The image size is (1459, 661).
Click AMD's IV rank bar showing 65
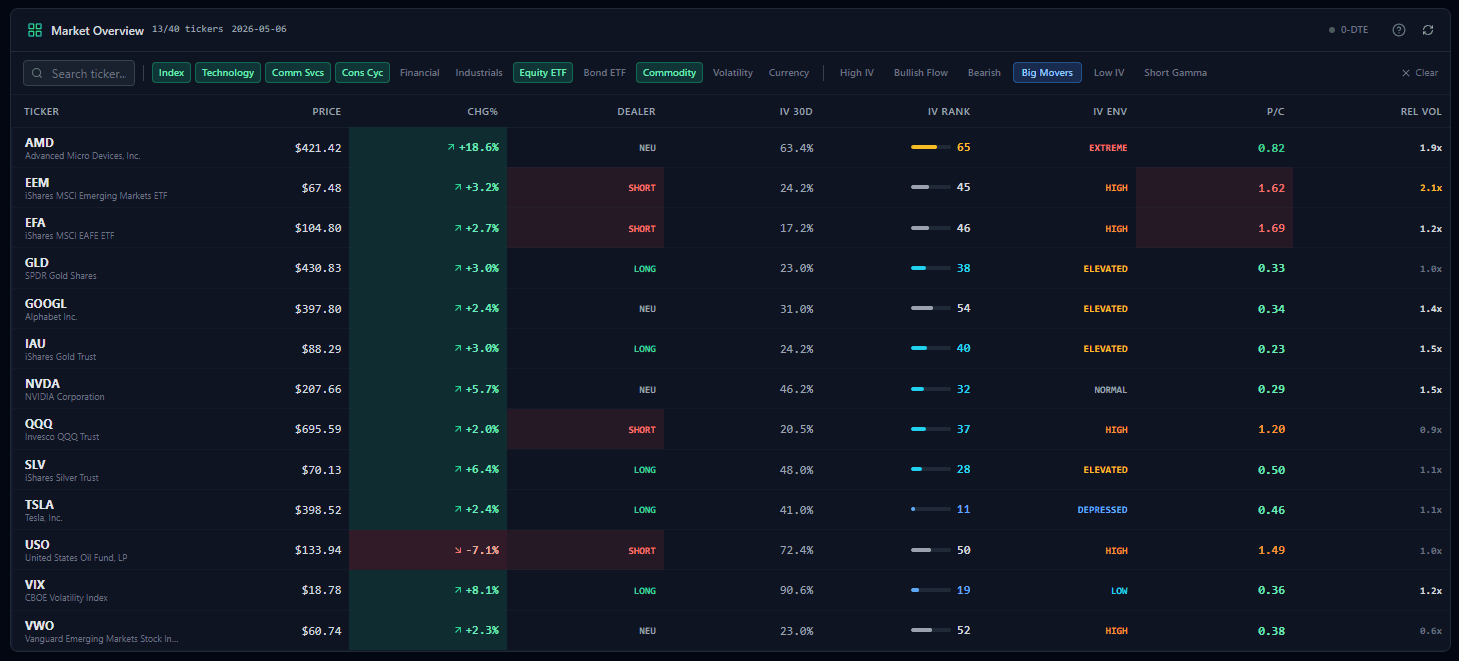[931, 147]
